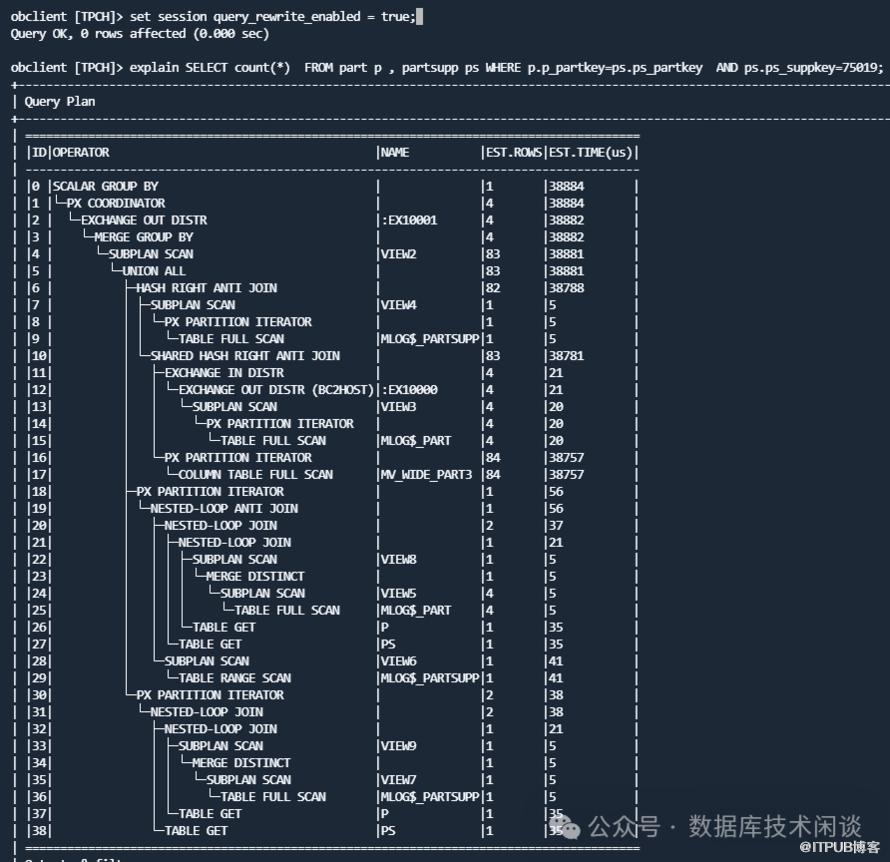Click the VIEW6 name cell
Image resolution: width=890 pixels, height=862 pixels.
(398, 661)
